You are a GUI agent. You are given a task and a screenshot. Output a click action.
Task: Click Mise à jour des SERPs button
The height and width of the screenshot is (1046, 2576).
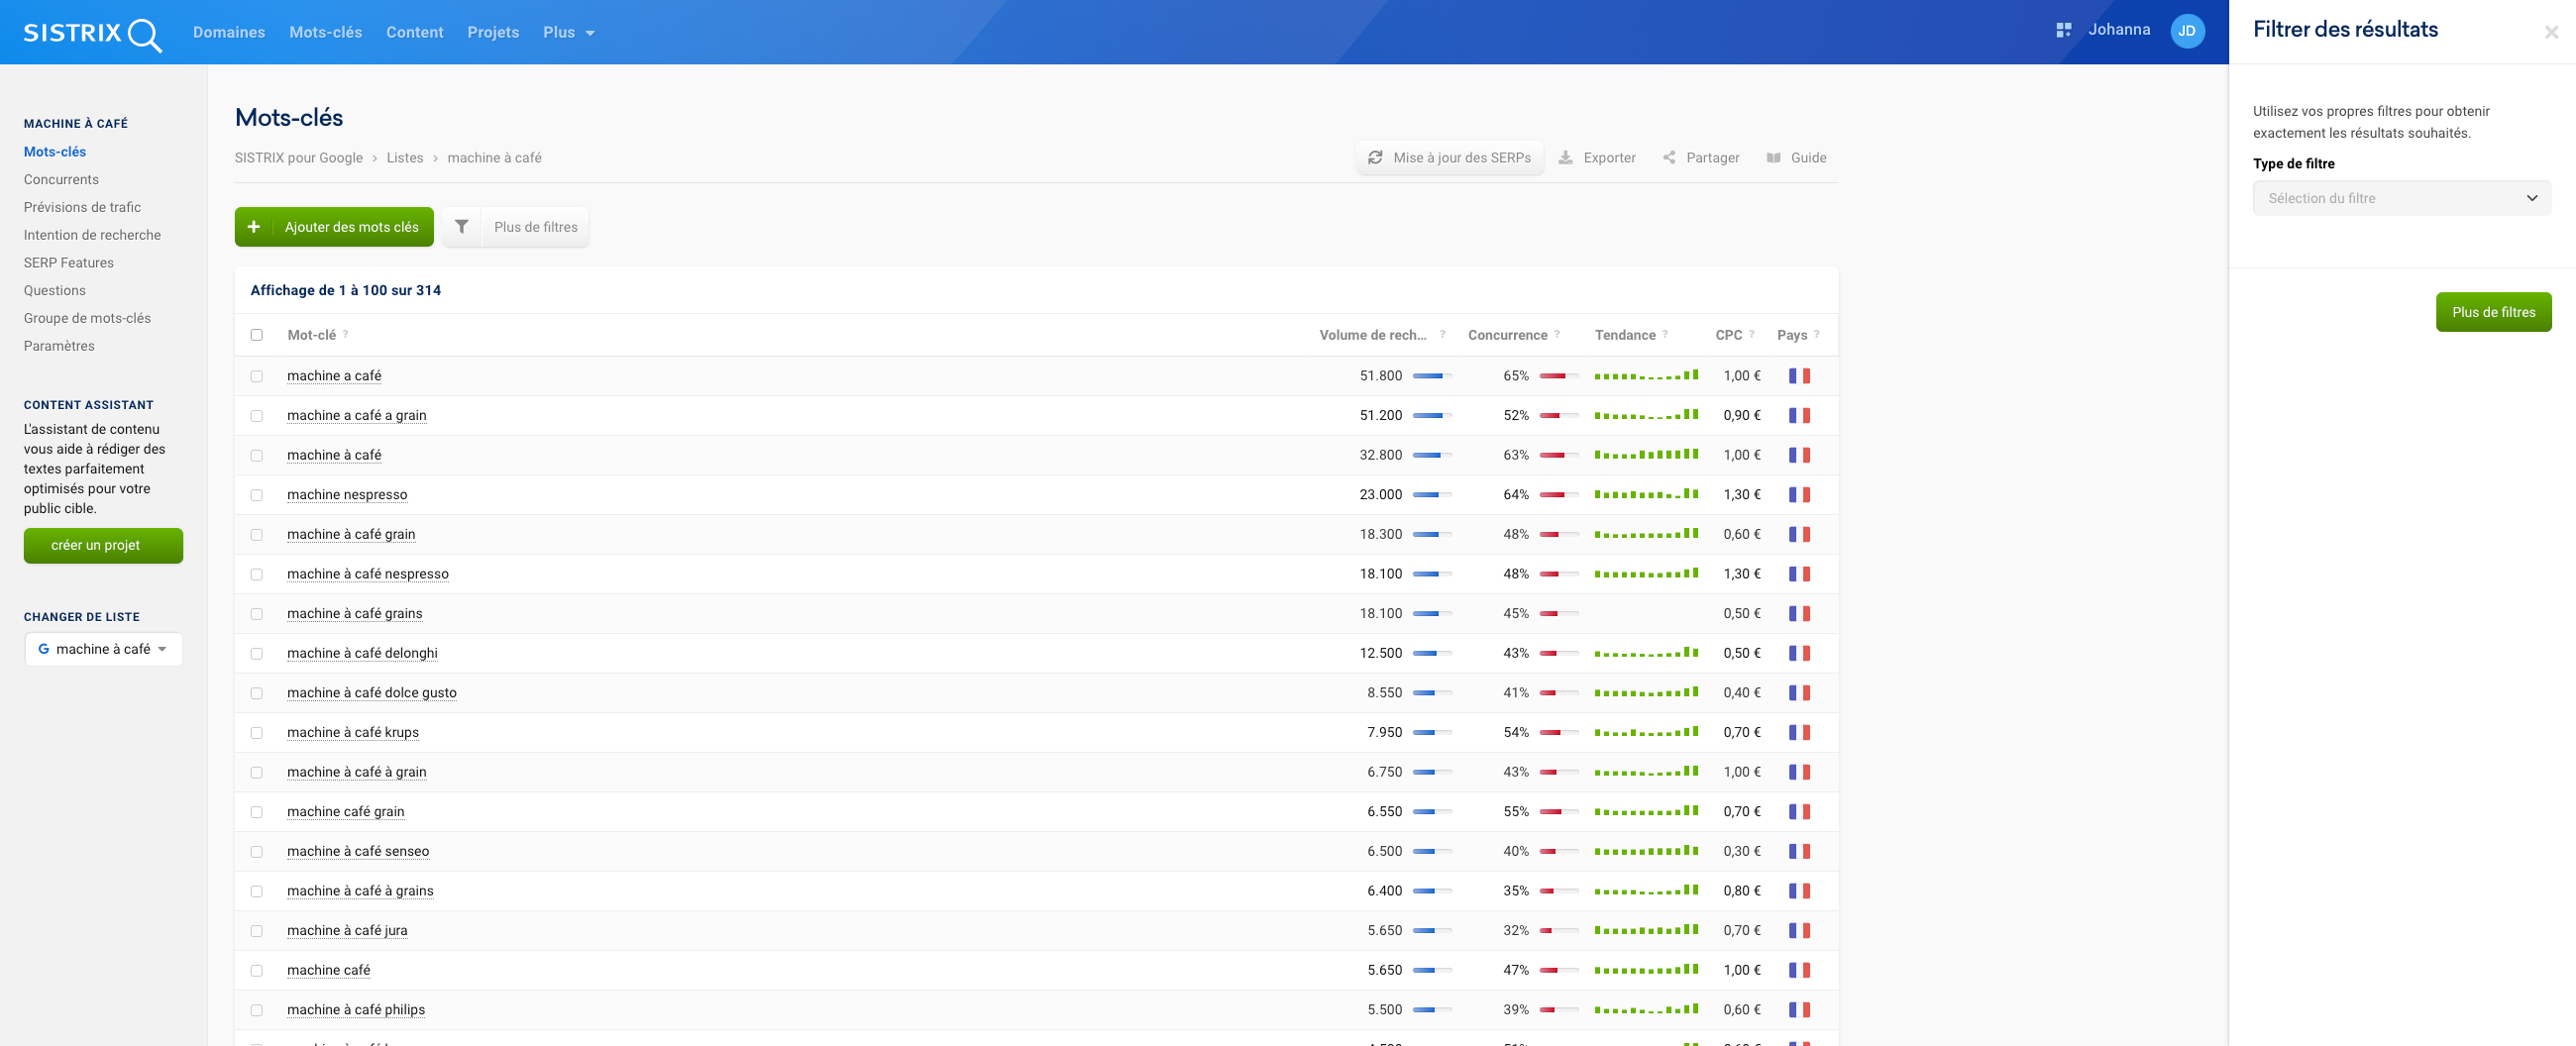(1450, 158)
